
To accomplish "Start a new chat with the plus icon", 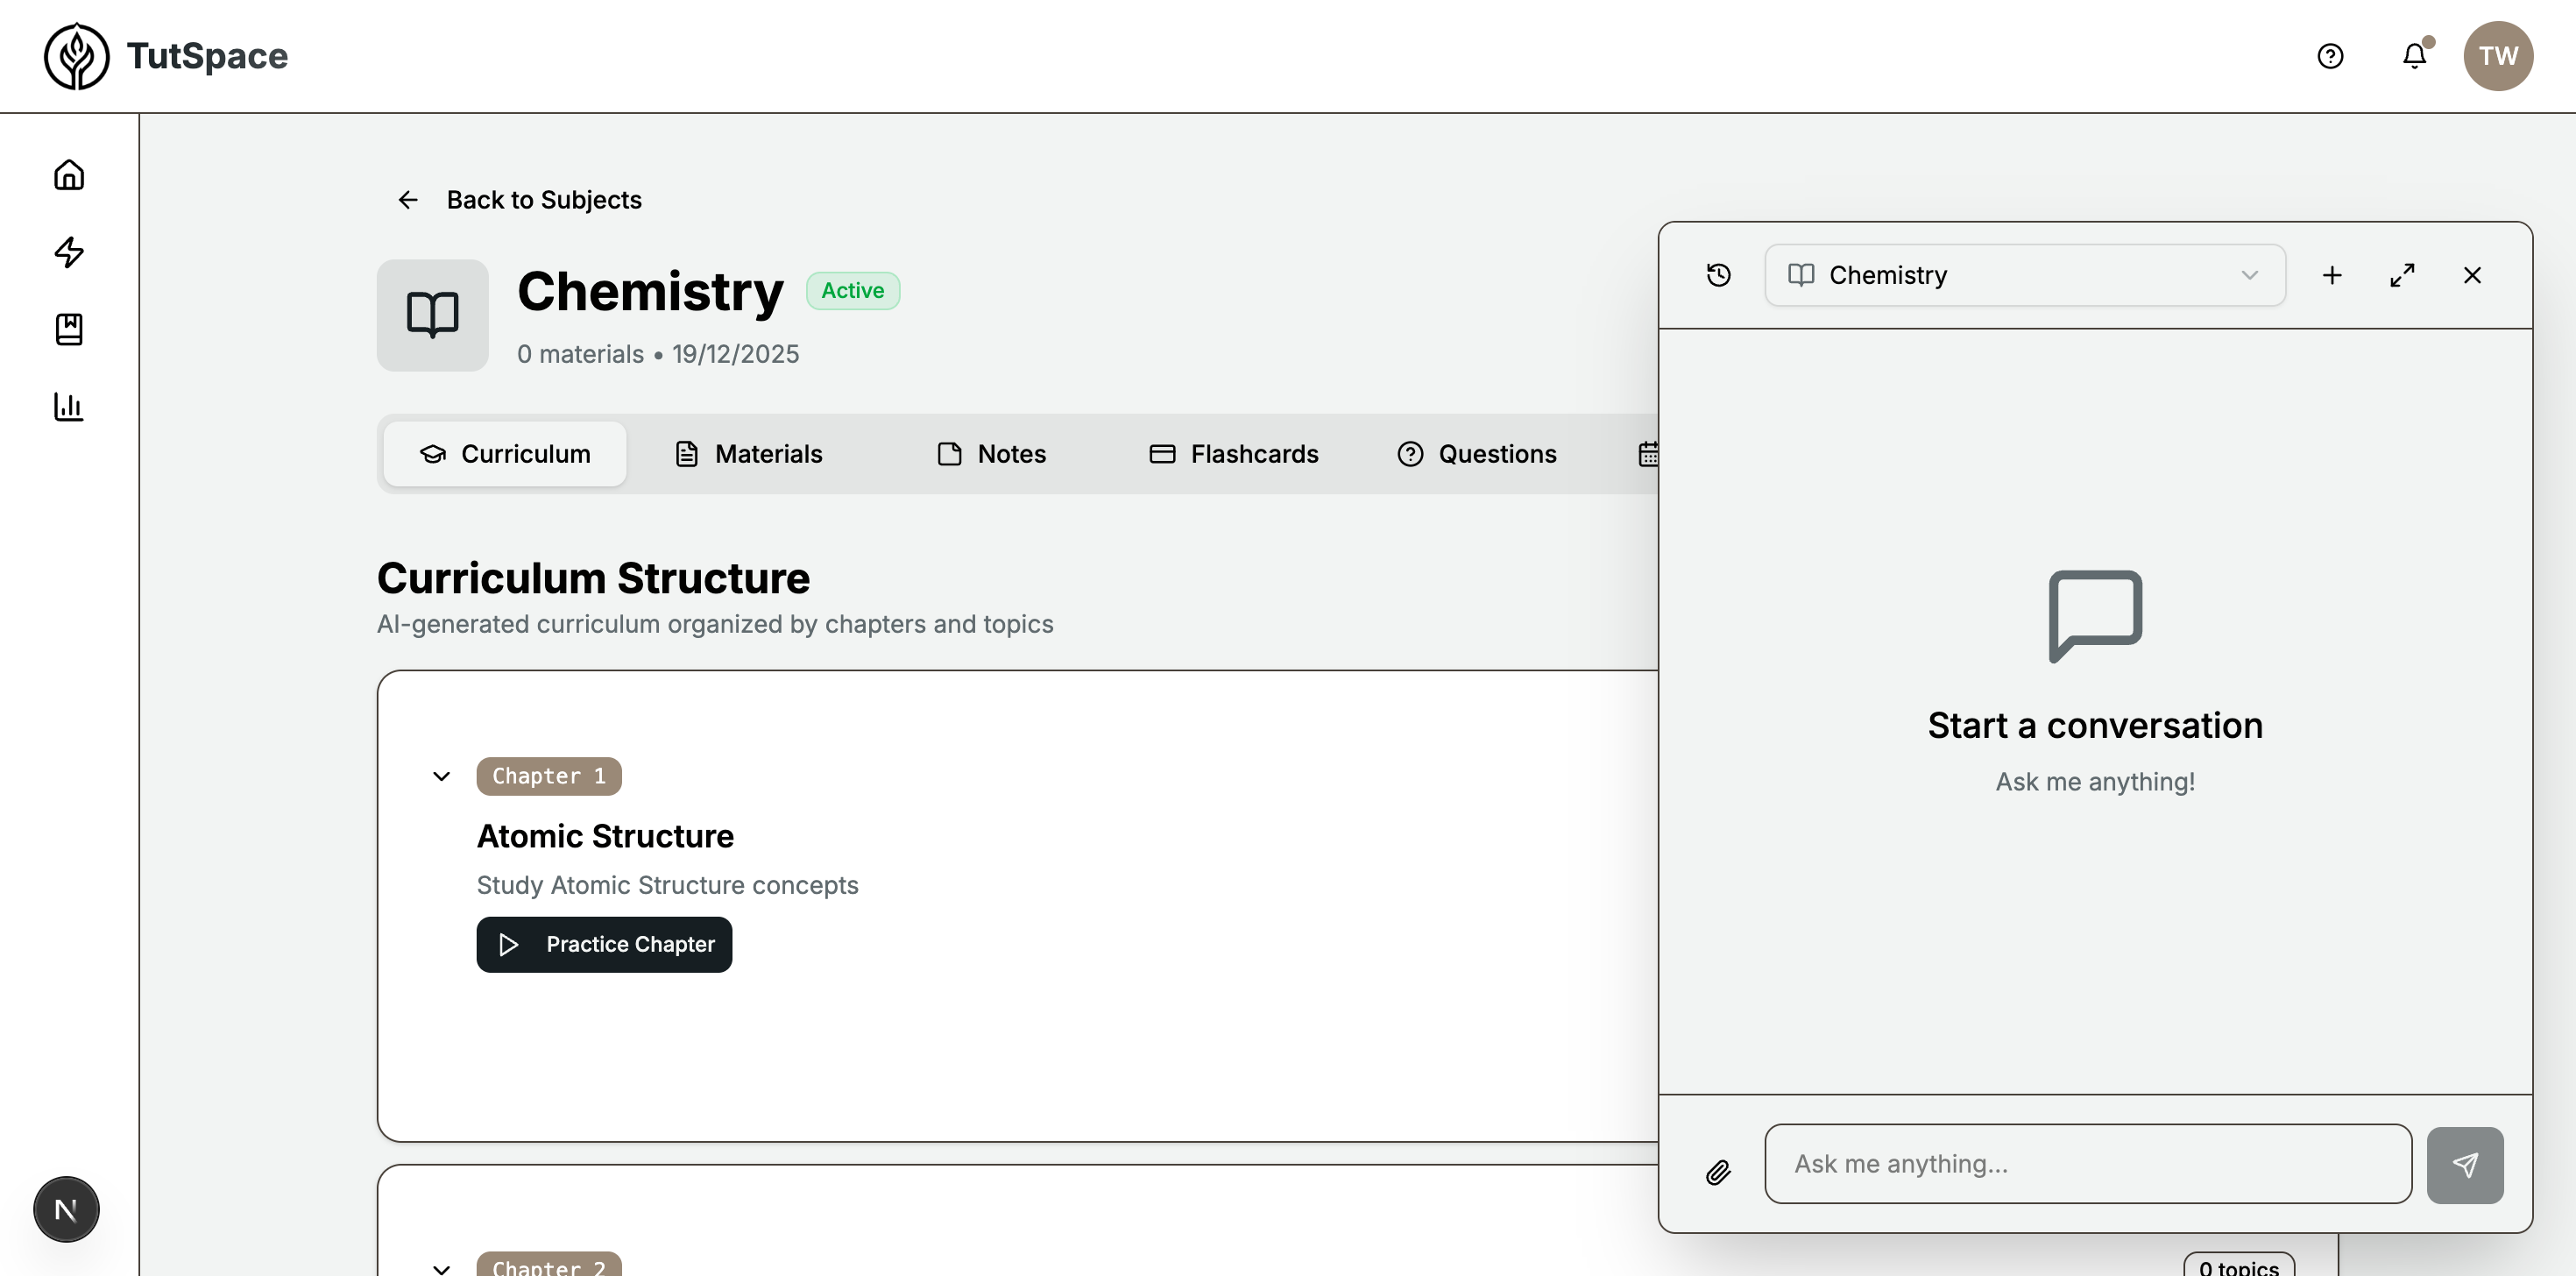I will point(2332,275).
